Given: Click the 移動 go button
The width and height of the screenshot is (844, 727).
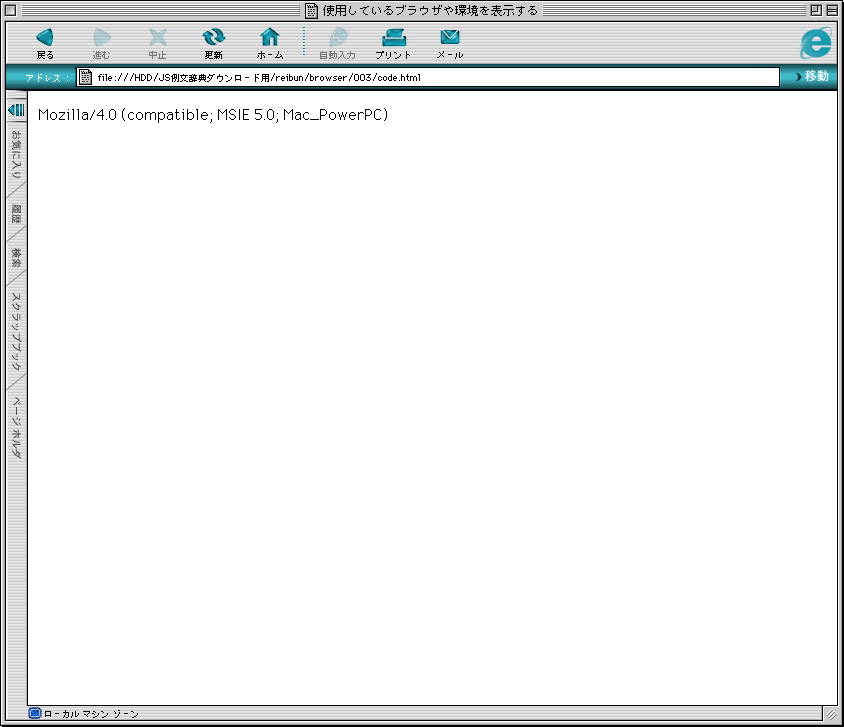Looking at the screenshot, I should tap(812, 76).
